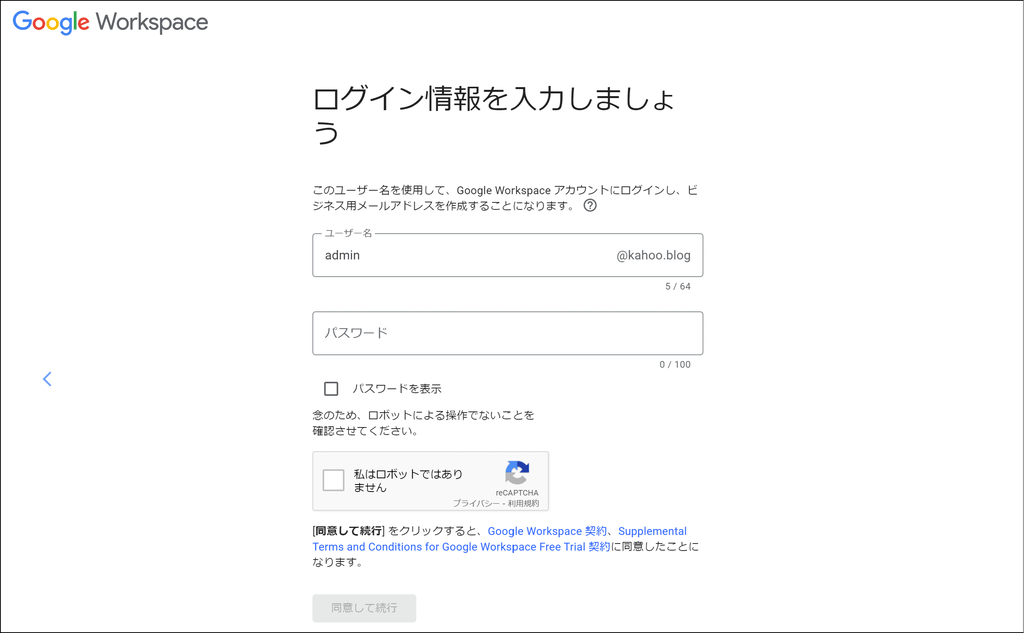Click the help question-mark icon
The height and width of the screenshot is (633, 1024).
pyautogui.click(x=590, y=206)
